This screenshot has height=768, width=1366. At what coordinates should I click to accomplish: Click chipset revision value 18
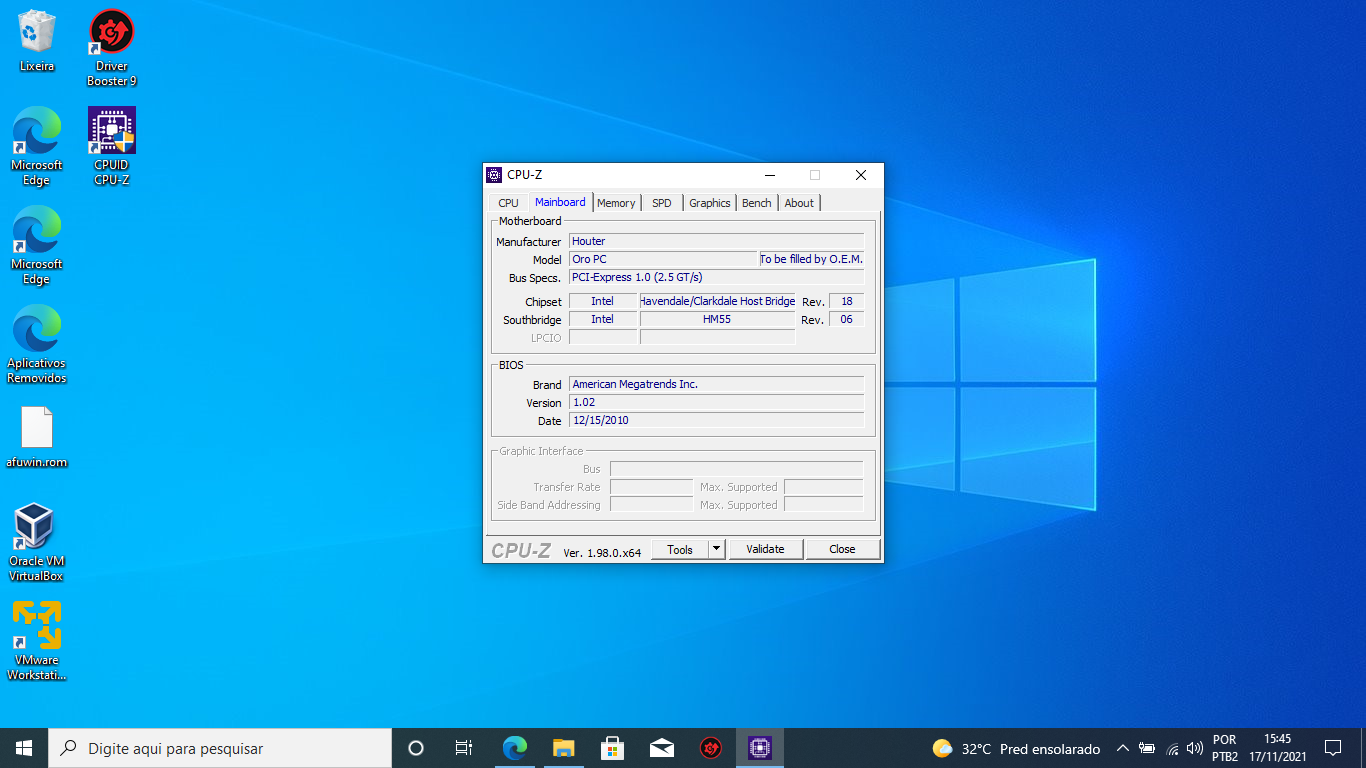pyautogui.click(x=847, y=301)
